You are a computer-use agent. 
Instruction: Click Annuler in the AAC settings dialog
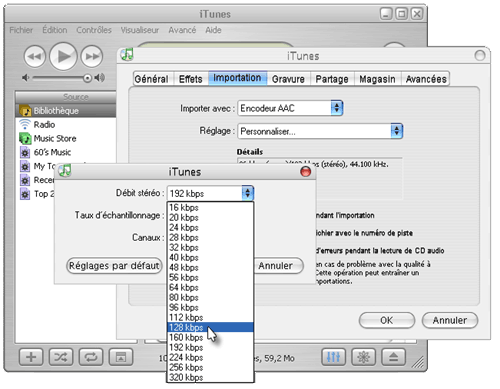[x=279, y=266]
